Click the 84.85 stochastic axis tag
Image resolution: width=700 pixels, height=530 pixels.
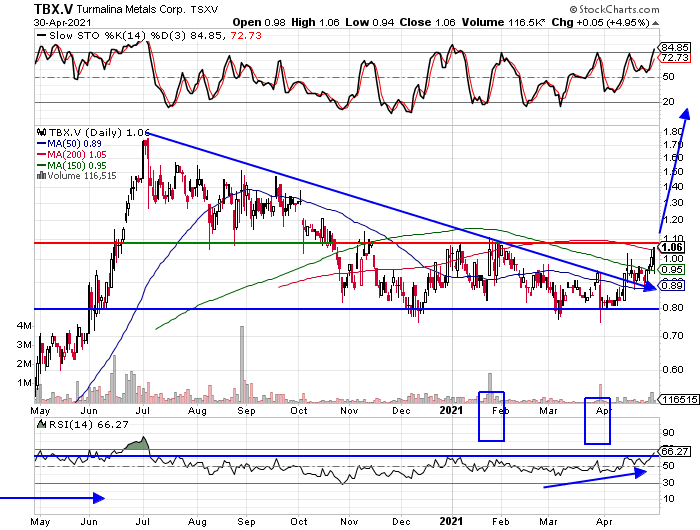click(675, 48)
